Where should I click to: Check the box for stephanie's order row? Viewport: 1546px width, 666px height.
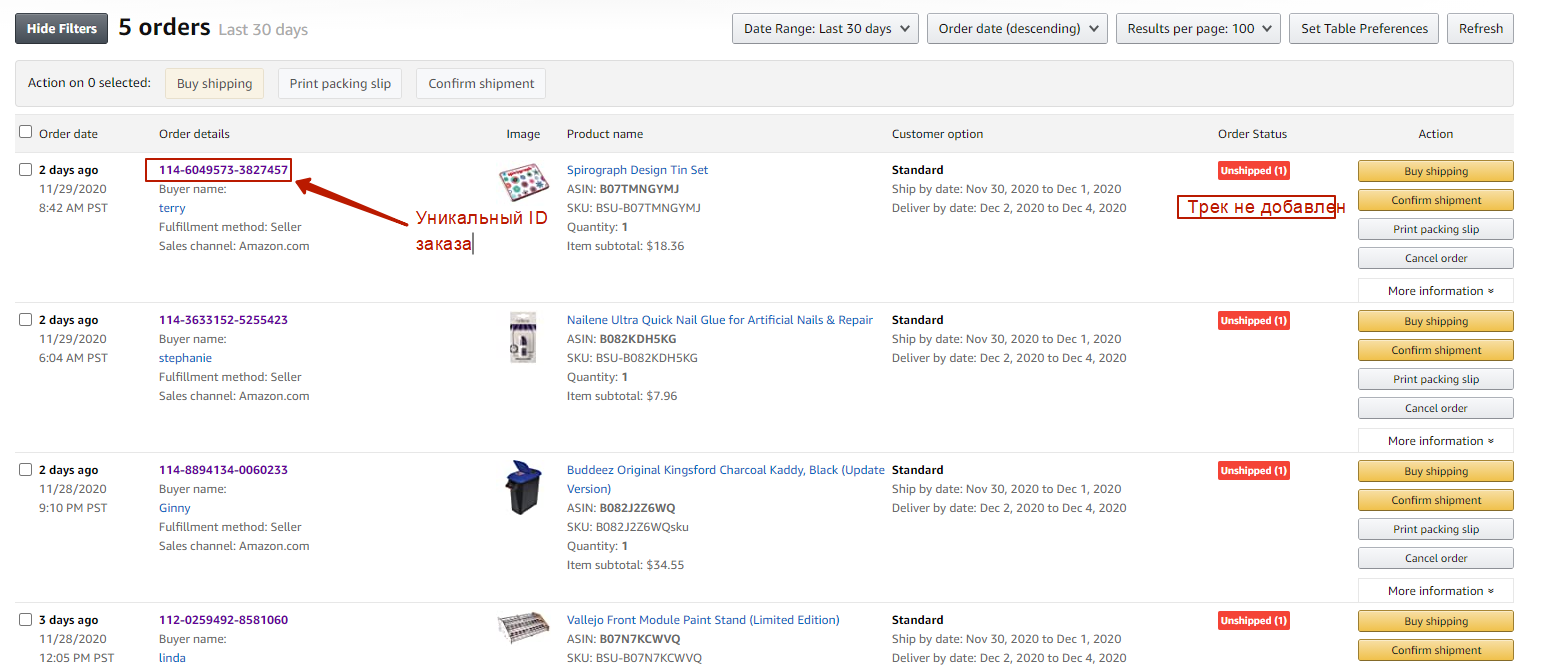(x=26, y=320)
